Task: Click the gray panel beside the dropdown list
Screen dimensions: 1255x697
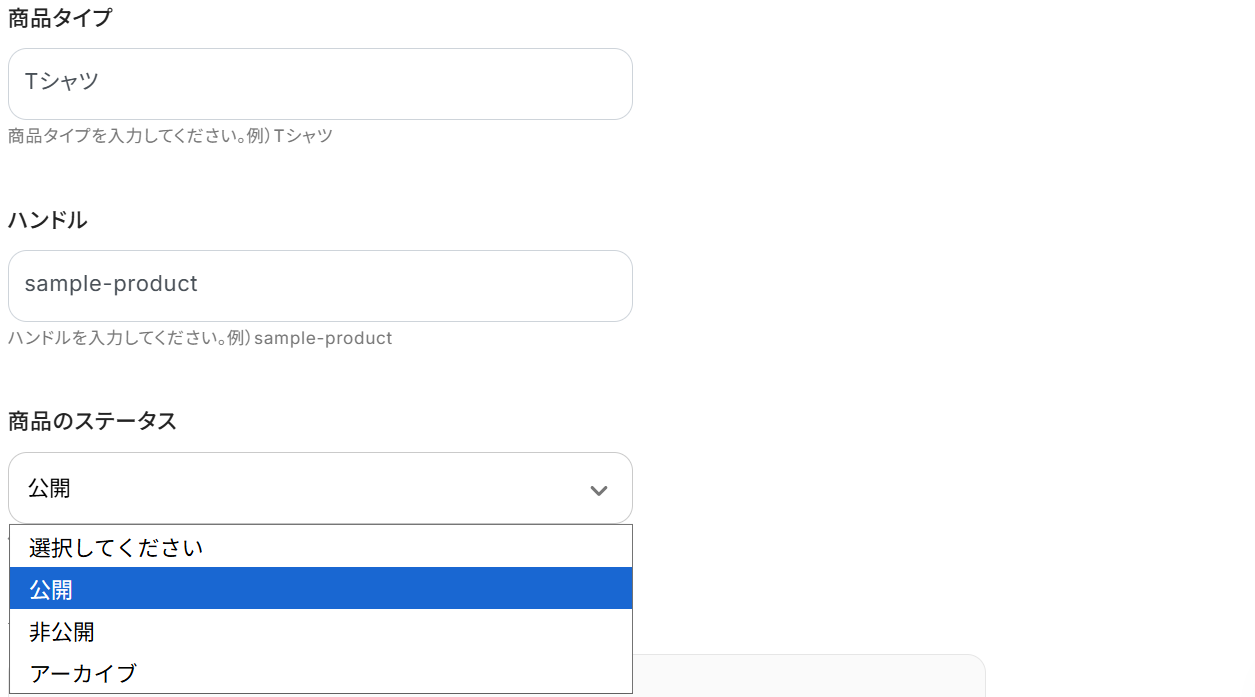Action: click(x=808, y=676)
